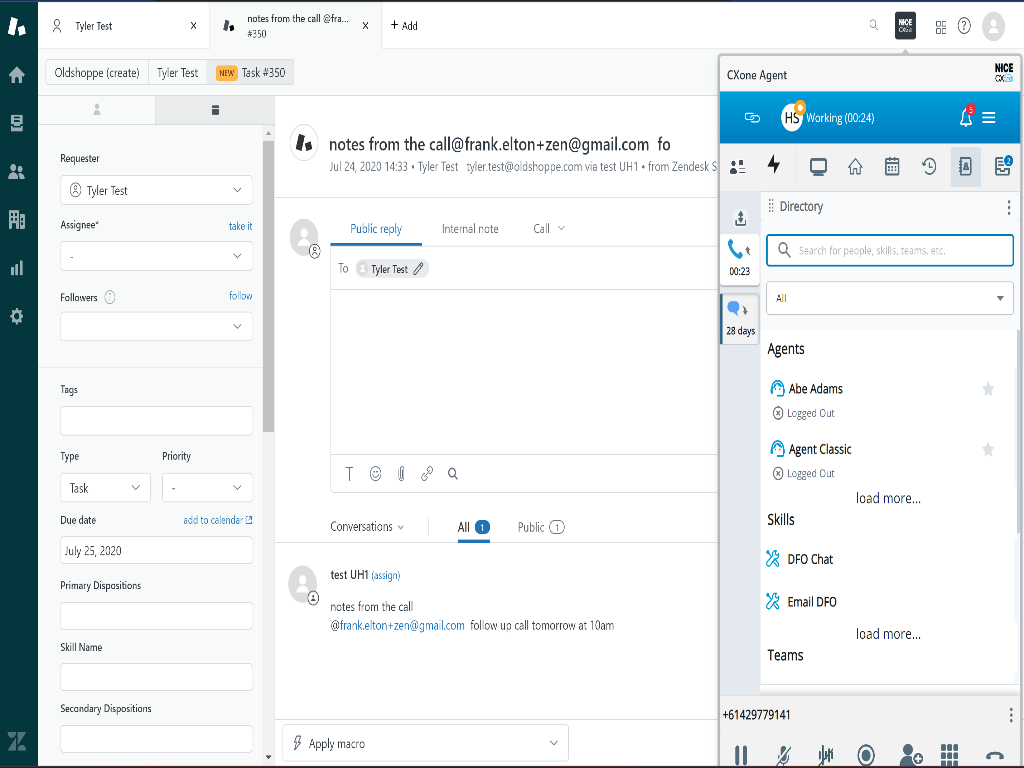This screenshot has height=768, width=1024.
Task: Favorite Abe Adams with the star
Action: (988, 389)
